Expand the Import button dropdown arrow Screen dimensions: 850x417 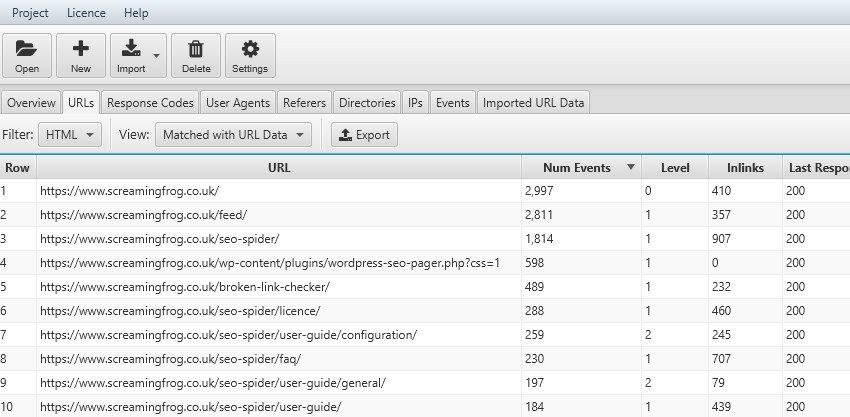tap(156, 55)
